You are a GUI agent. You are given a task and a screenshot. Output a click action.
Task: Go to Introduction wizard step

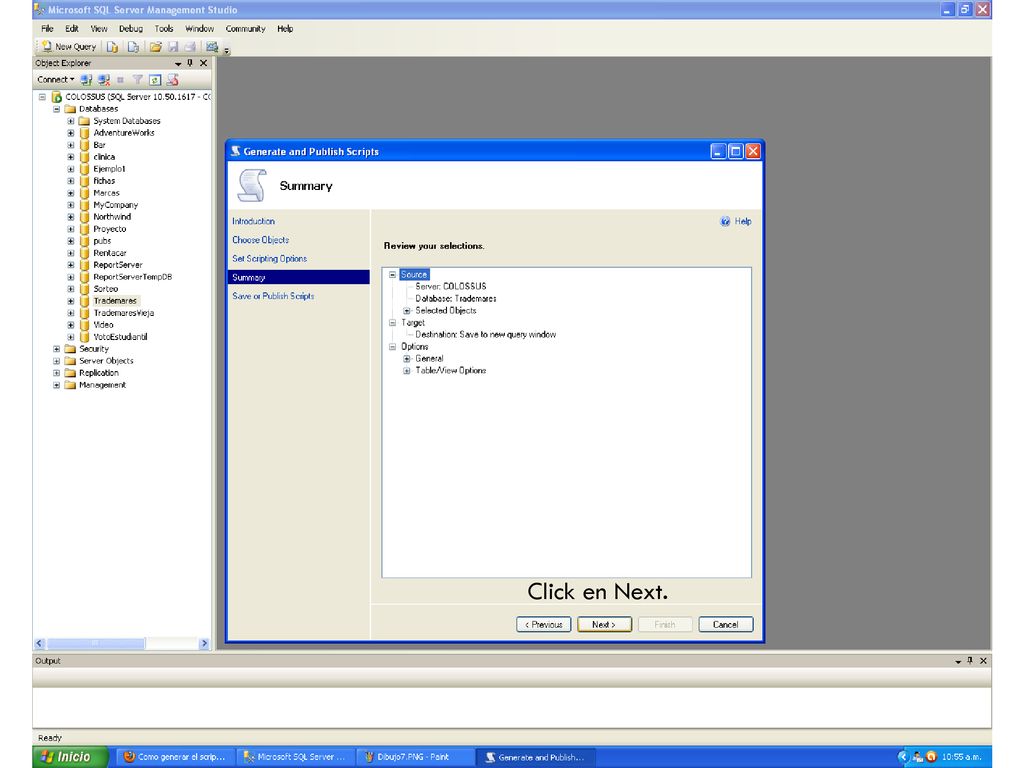coord(253,221)
